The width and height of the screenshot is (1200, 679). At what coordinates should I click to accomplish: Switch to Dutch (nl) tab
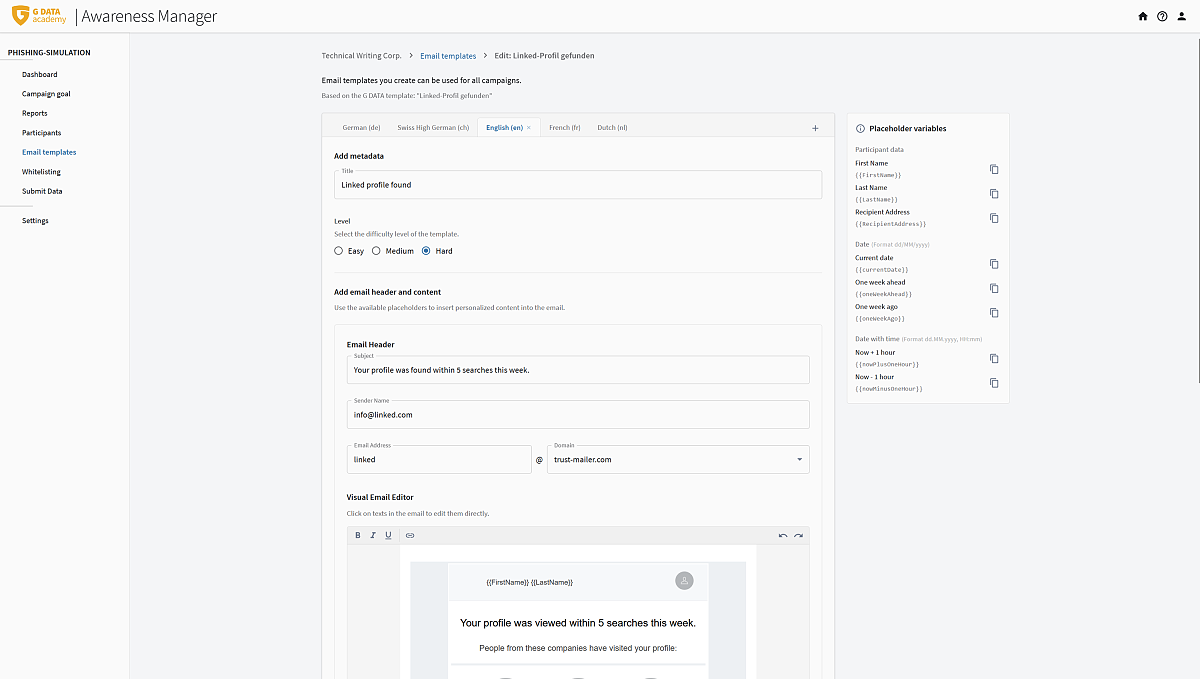(612, 128)
